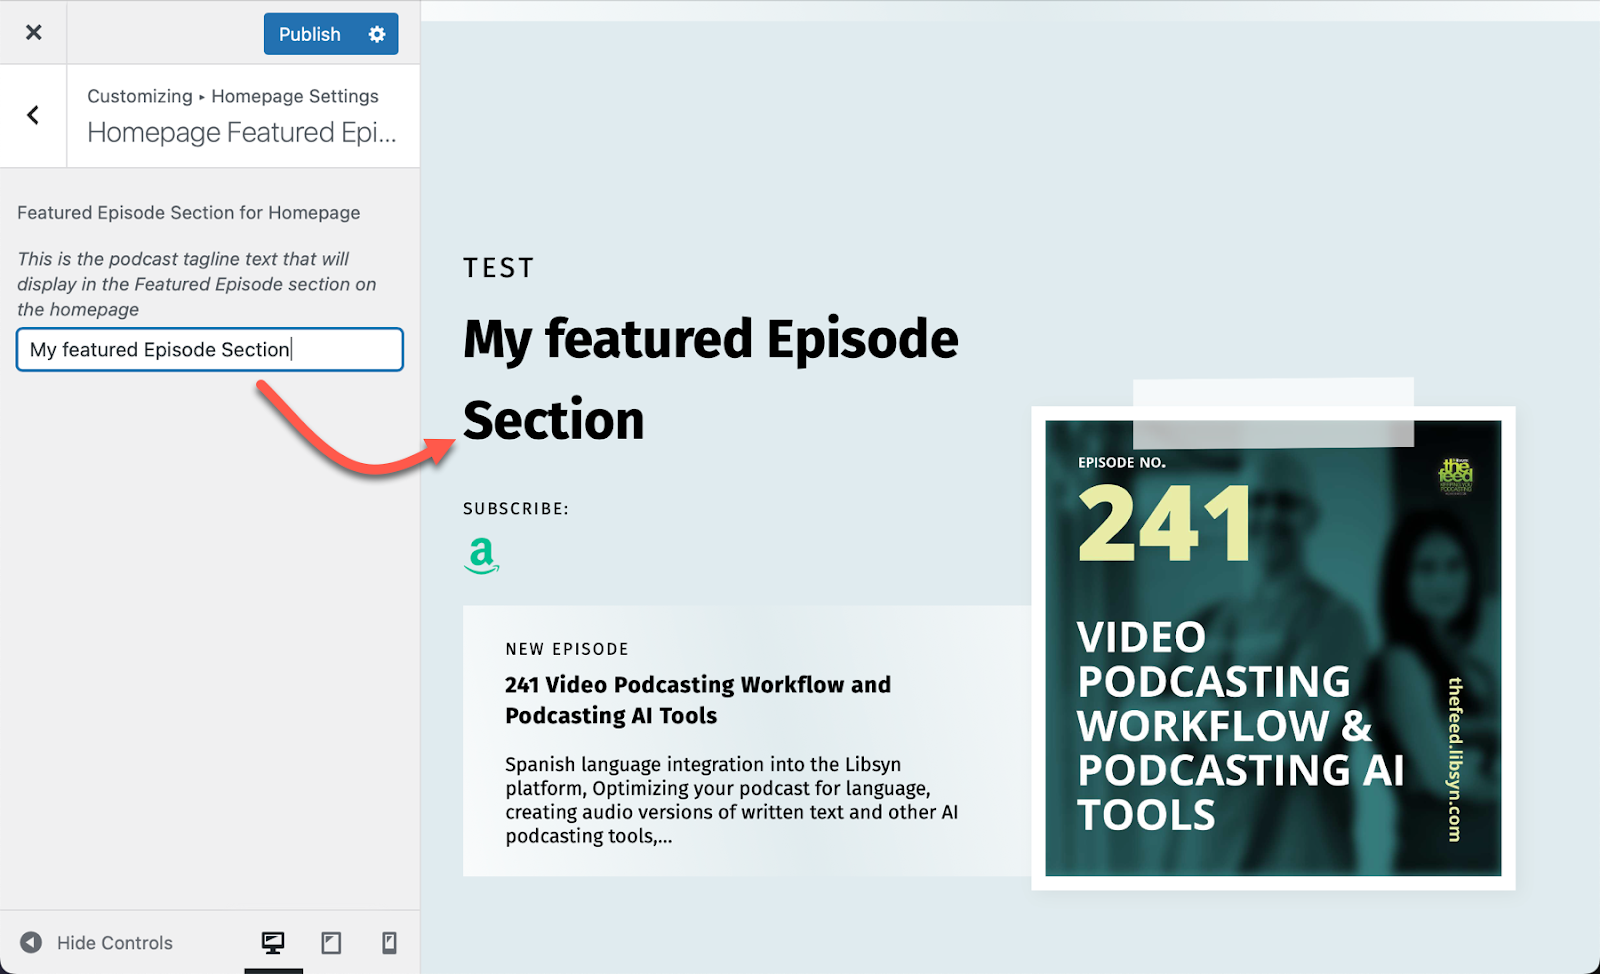1600x974 pixels.
Task: Switch to tablet preview icon
Action: click(331, 943)
